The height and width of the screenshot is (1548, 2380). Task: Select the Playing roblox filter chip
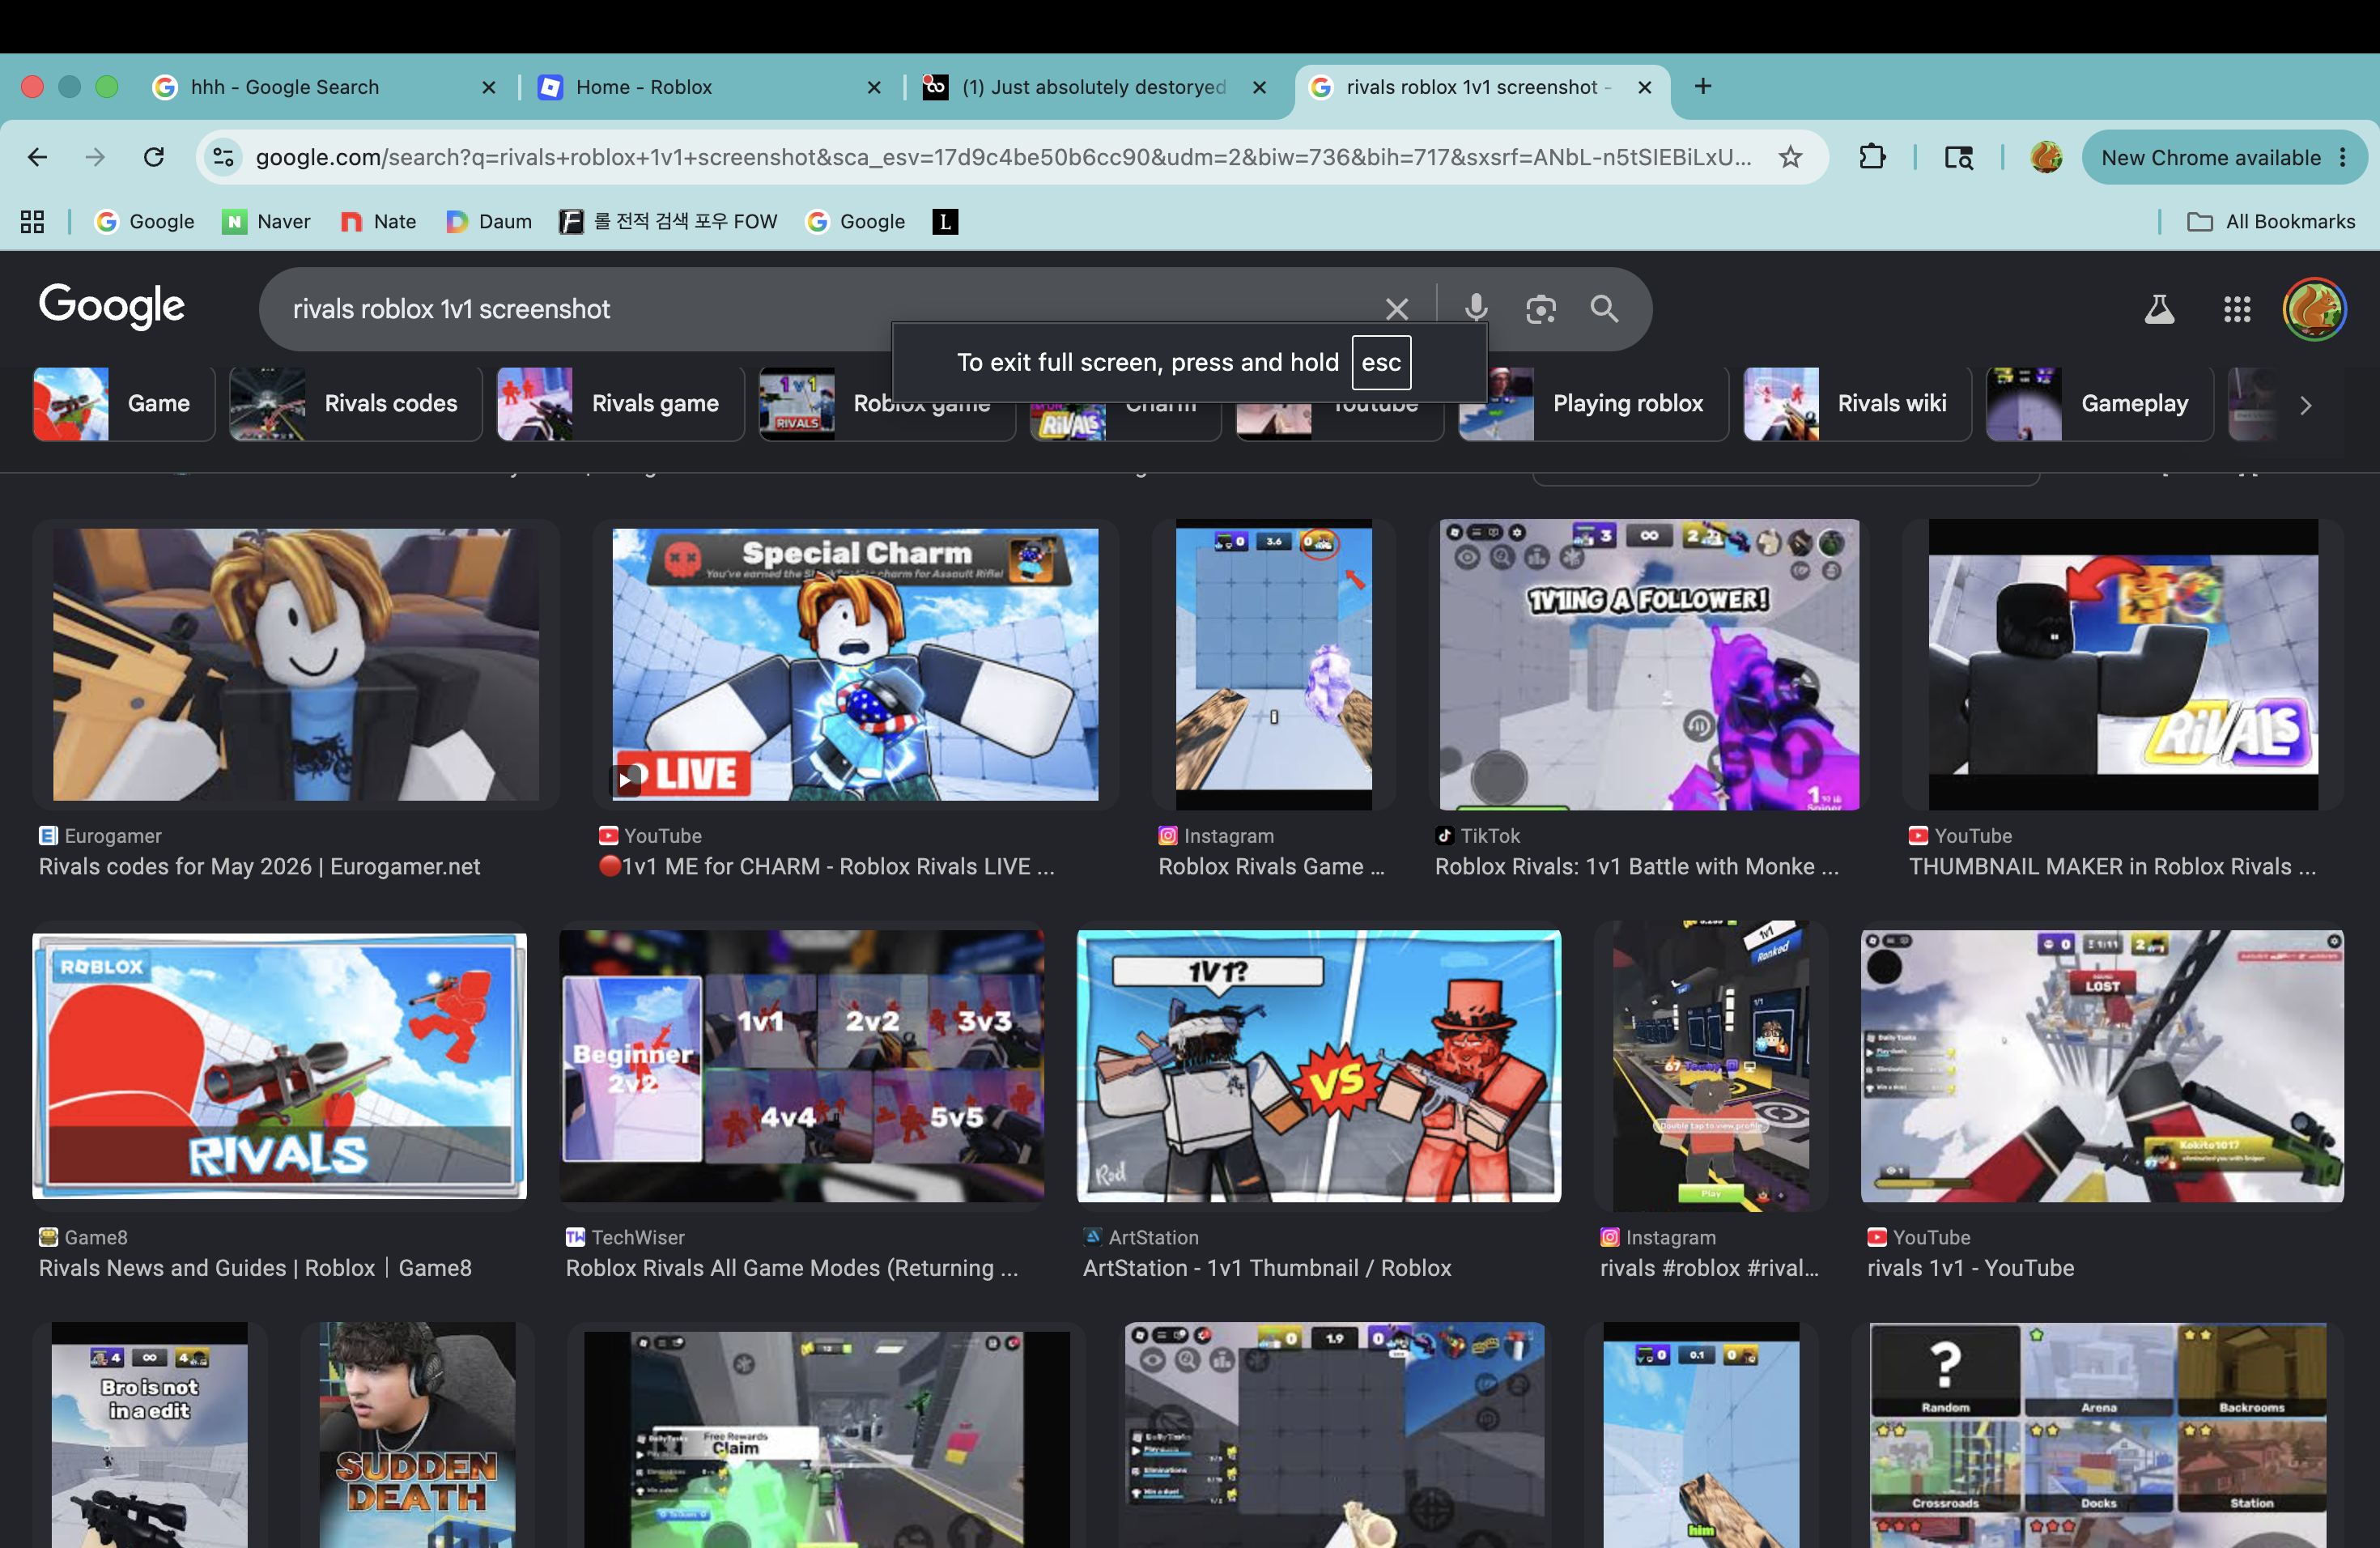point(1593,404)
